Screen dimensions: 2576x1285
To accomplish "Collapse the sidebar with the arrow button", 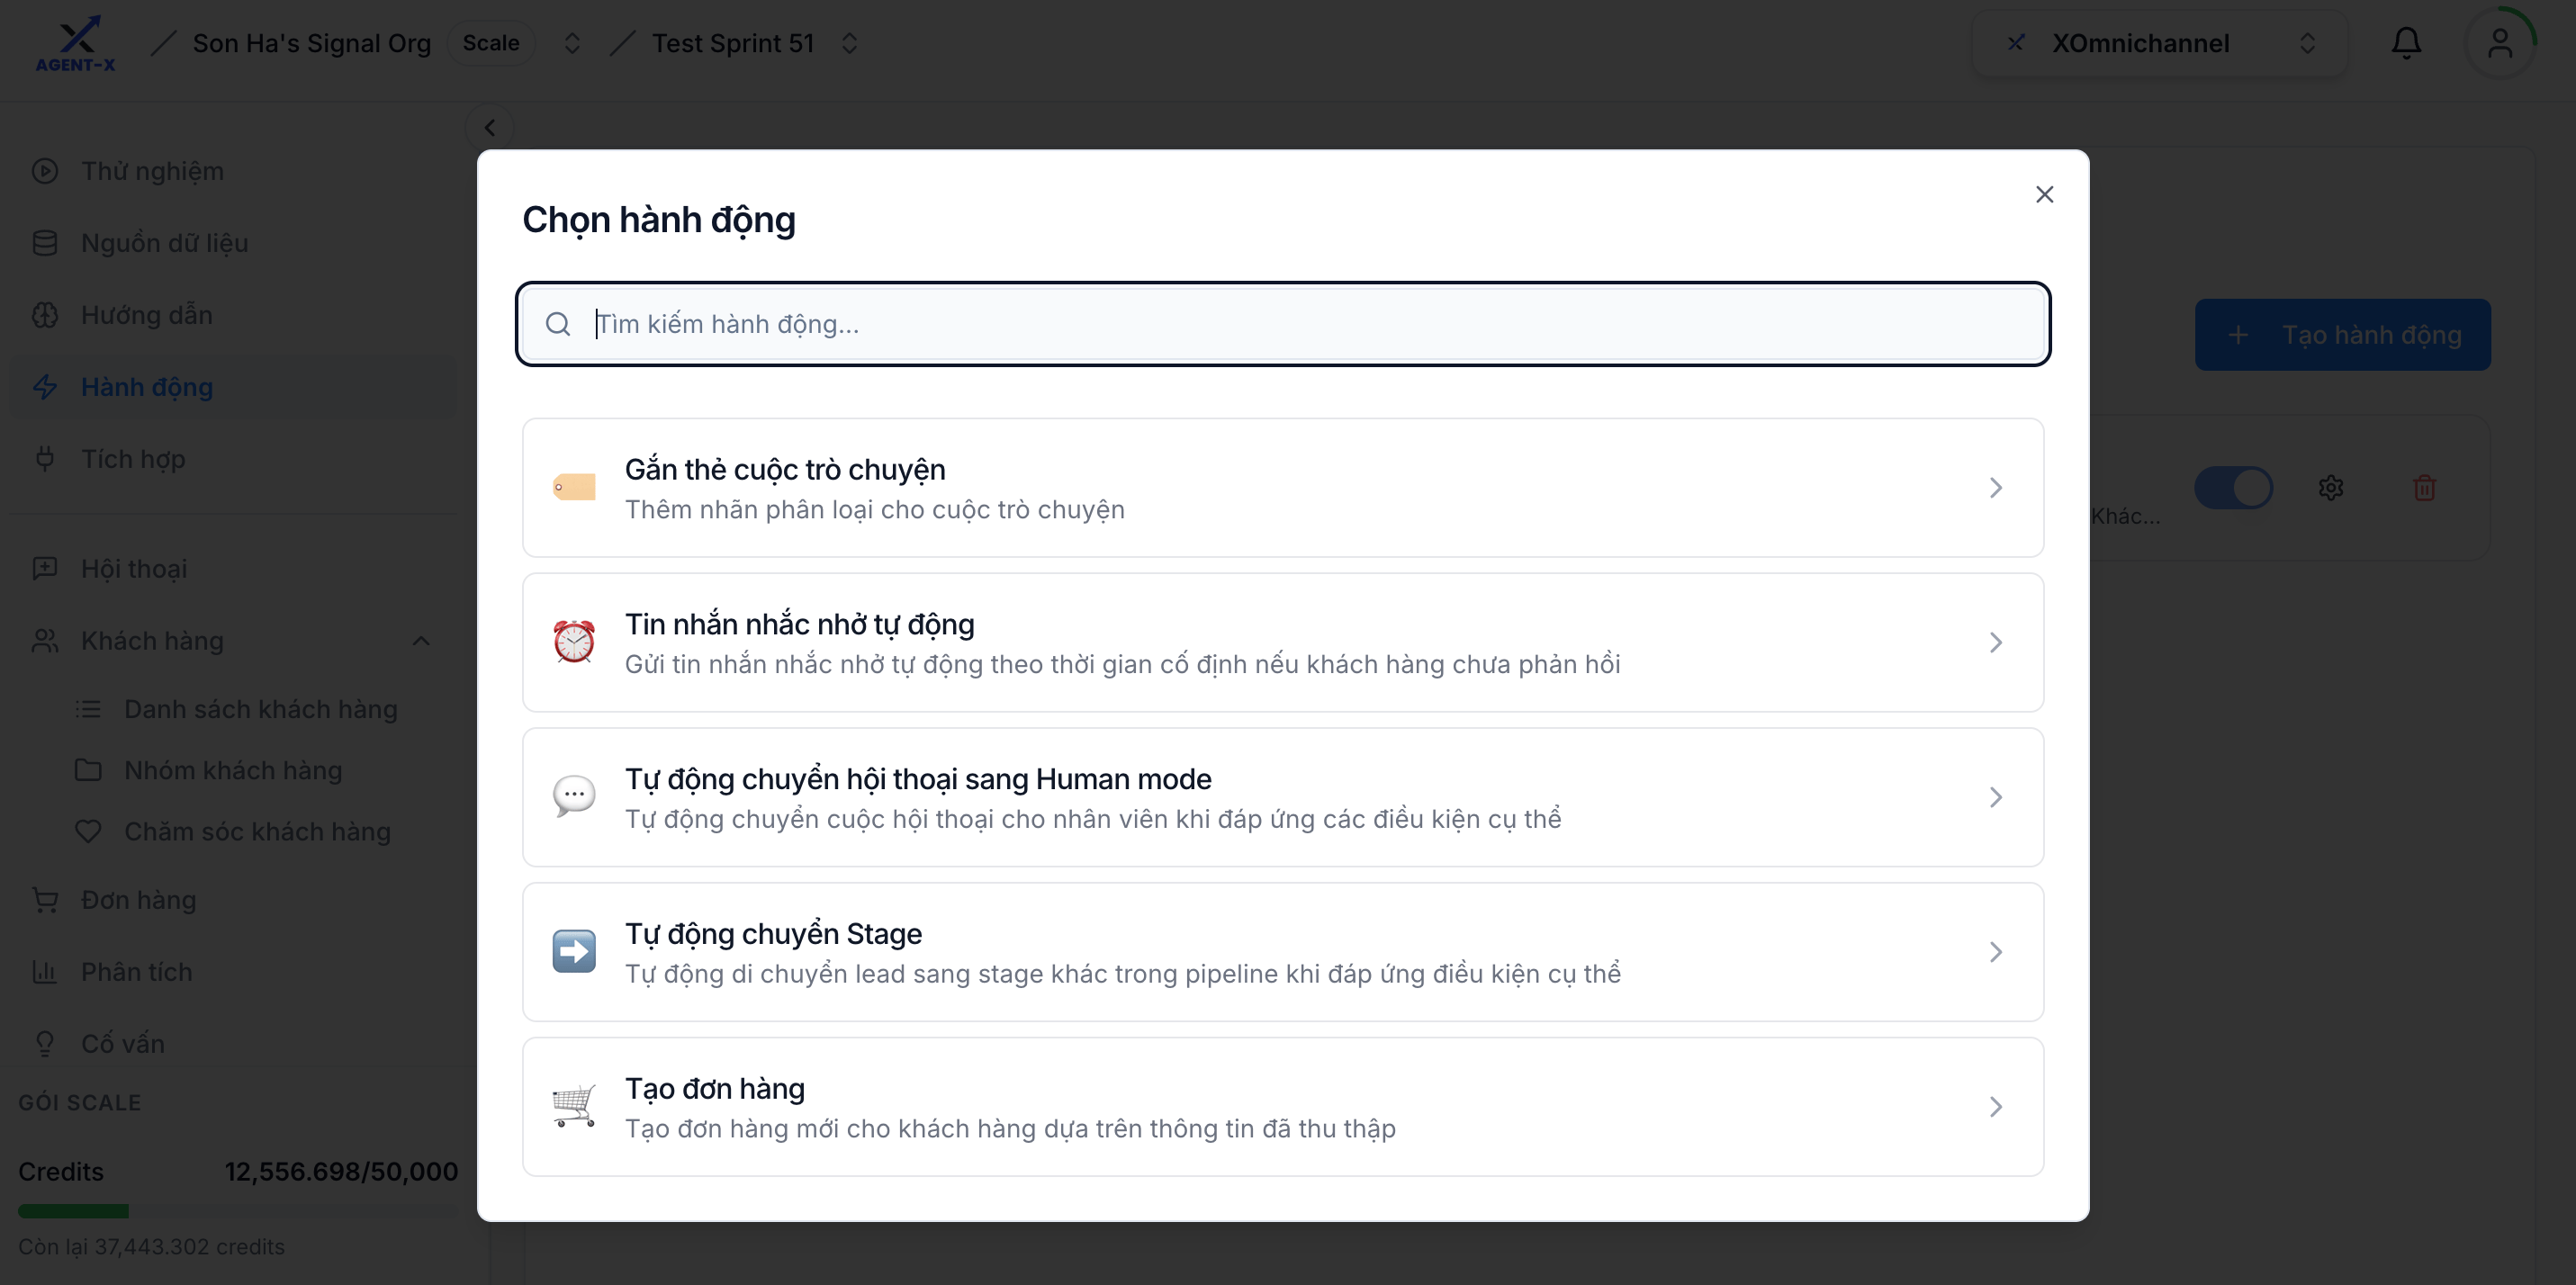I will coord(490,127).
